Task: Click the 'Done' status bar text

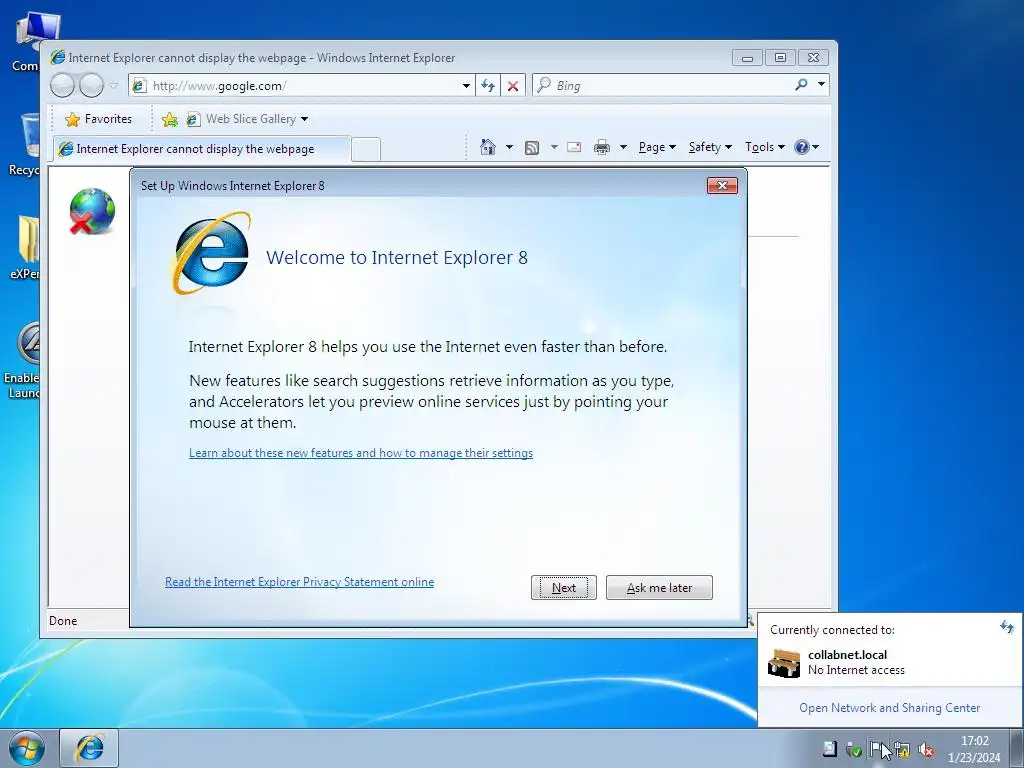Action: click(x=63, y=620)
